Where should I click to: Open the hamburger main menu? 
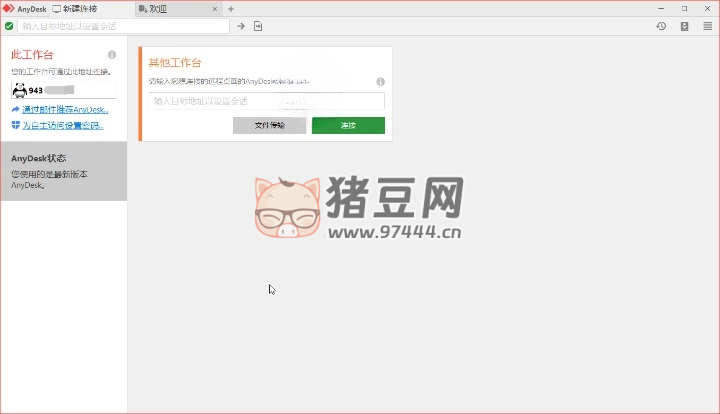[707, 26]
